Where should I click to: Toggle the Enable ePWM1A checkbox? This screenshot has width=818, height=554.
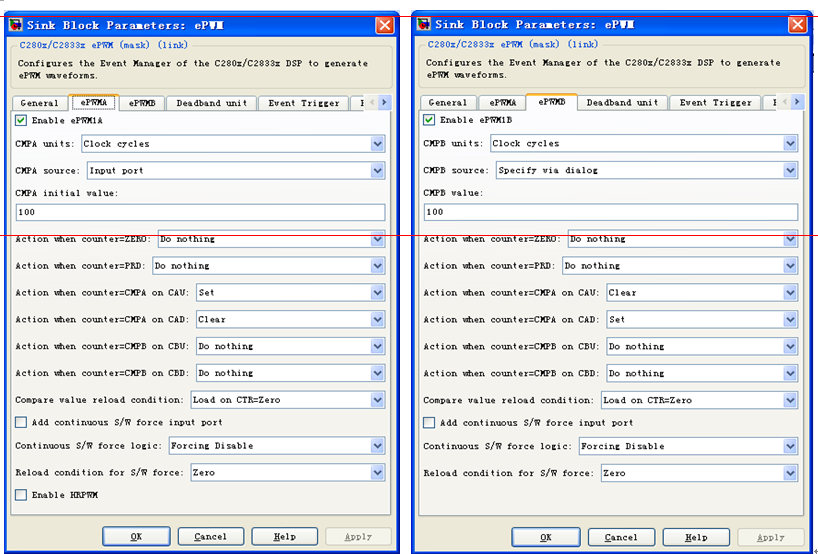click(x=21, y=120)
